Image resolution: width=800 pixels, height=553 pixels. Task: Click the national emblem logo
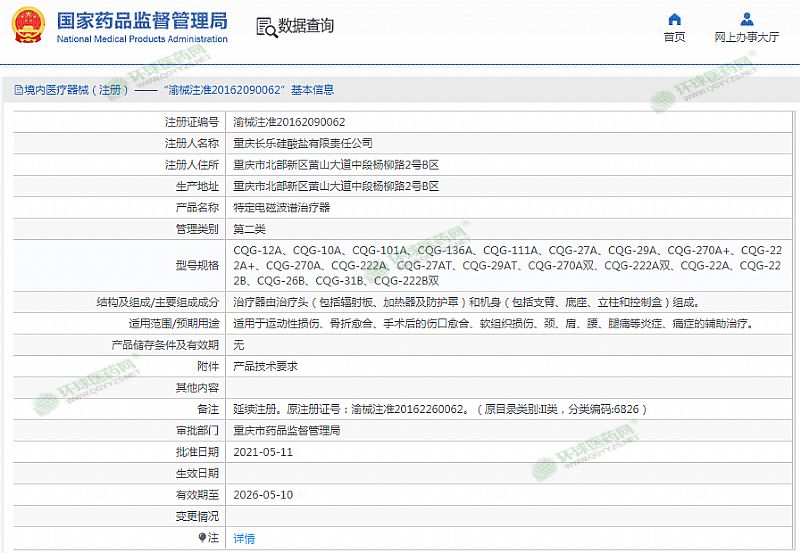coord(27,25)
